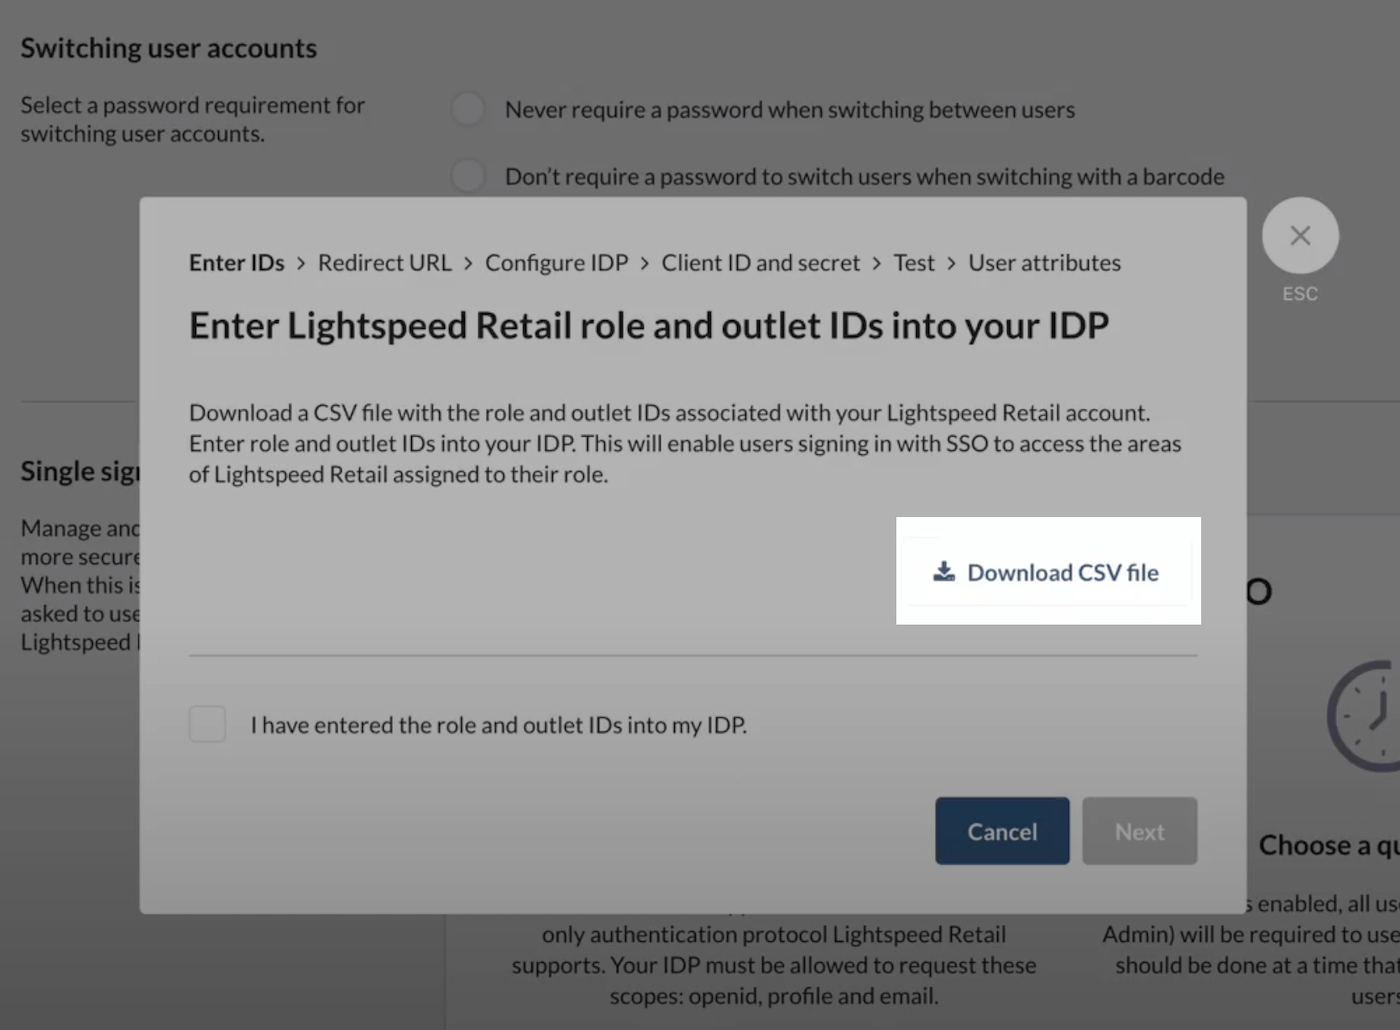Click the chevron after Enter IDs
The height and width of the screenshot is (1030, 1400).
coord(300,262)
